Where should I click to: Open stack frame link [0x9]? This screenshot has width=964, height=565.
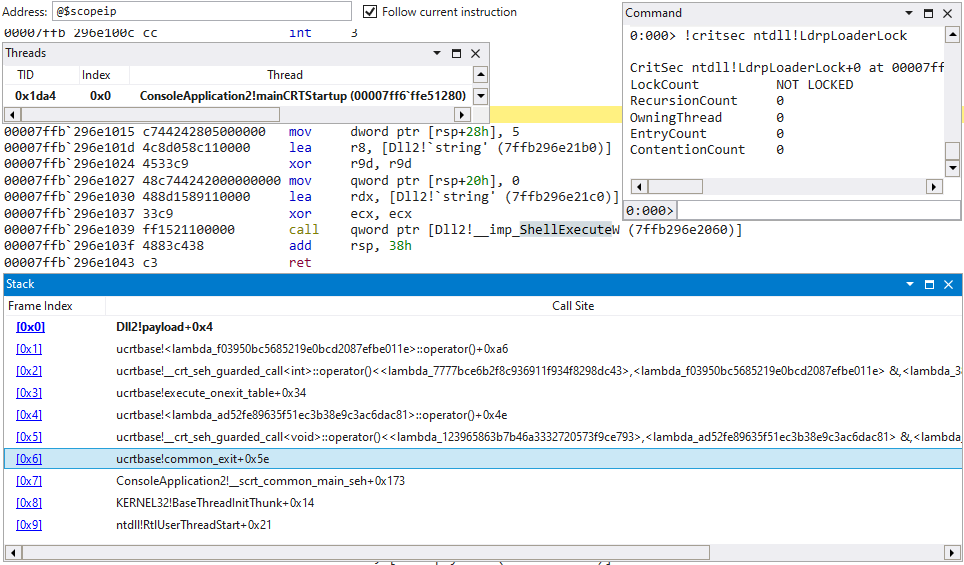(x=29, y=525)
